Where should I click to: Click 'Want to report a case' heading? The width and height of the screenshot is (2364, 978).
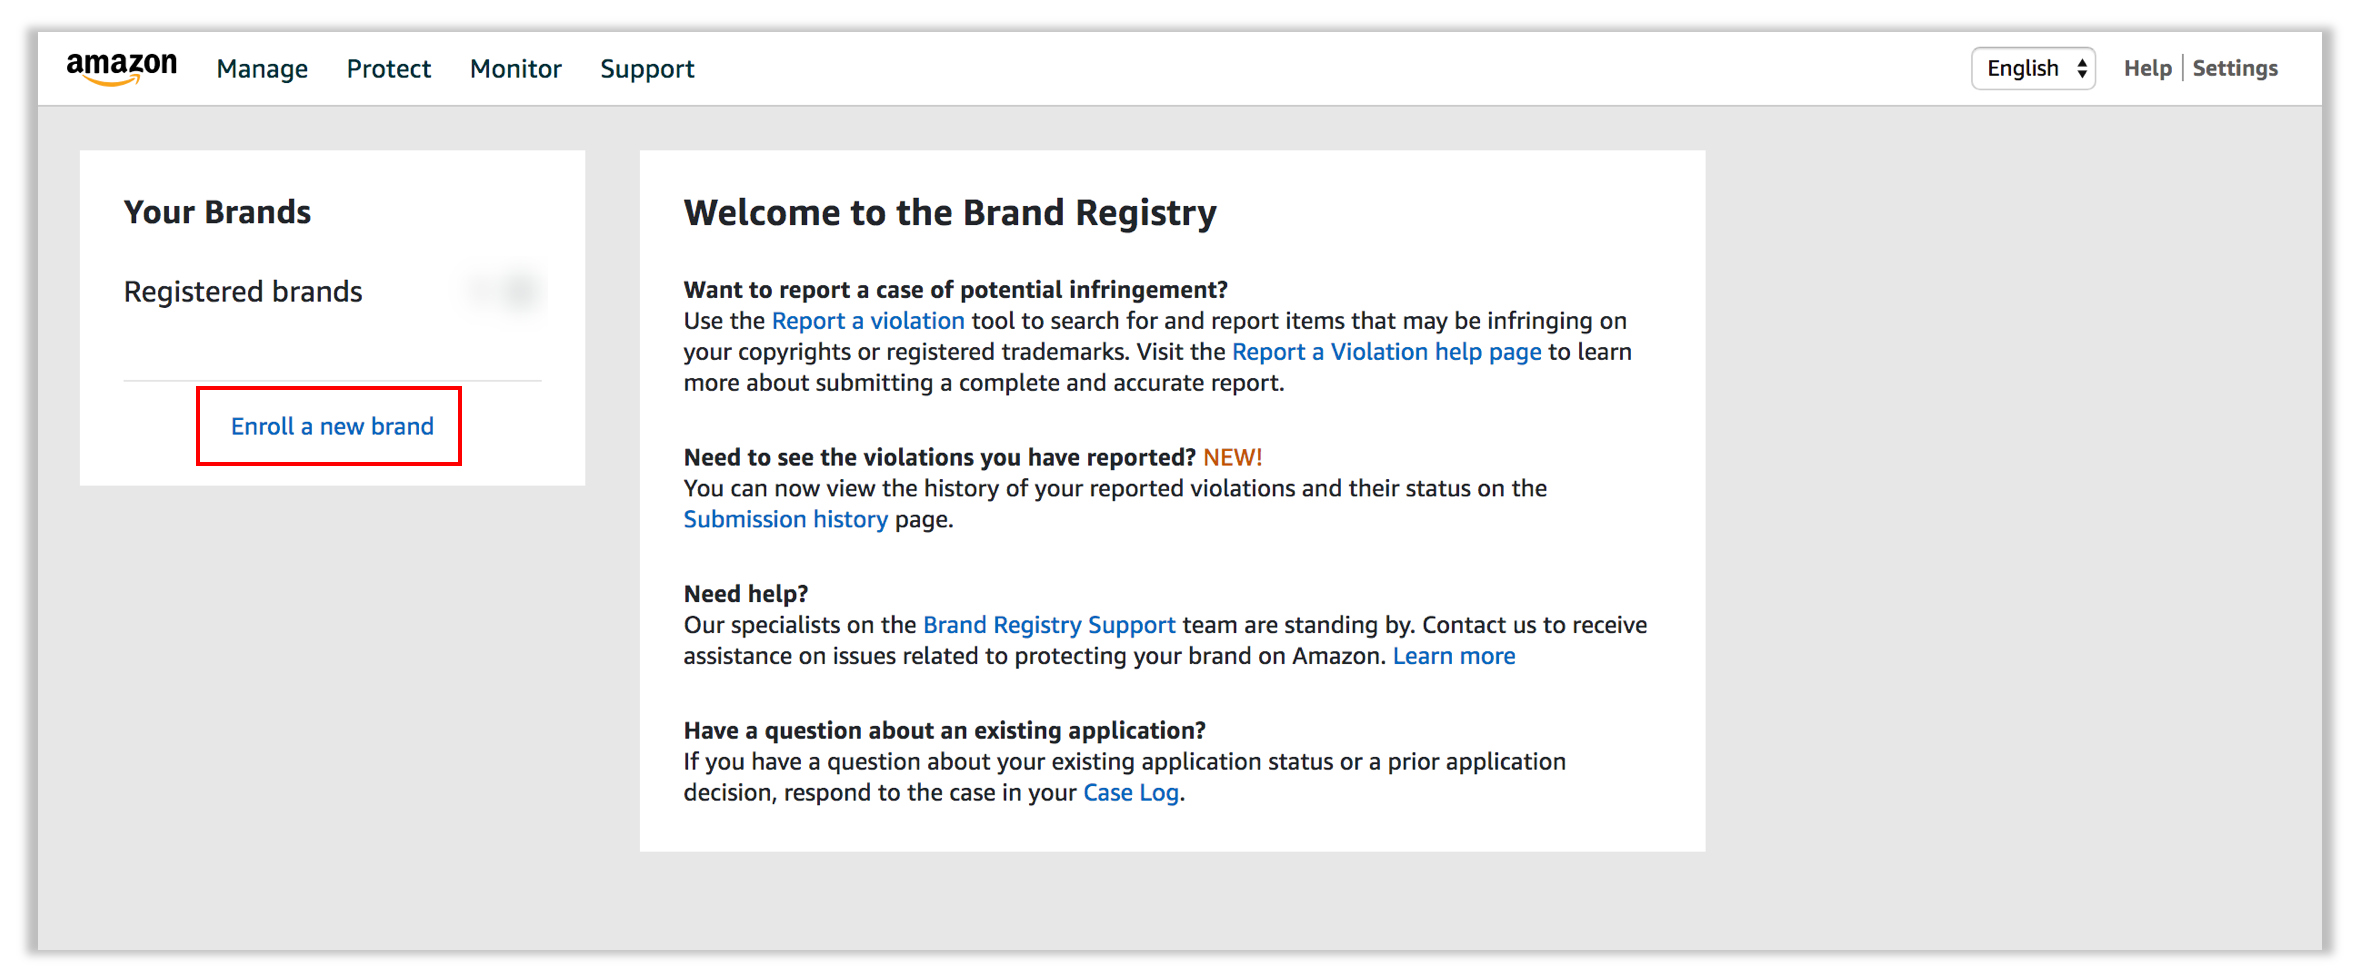(956, 290)
